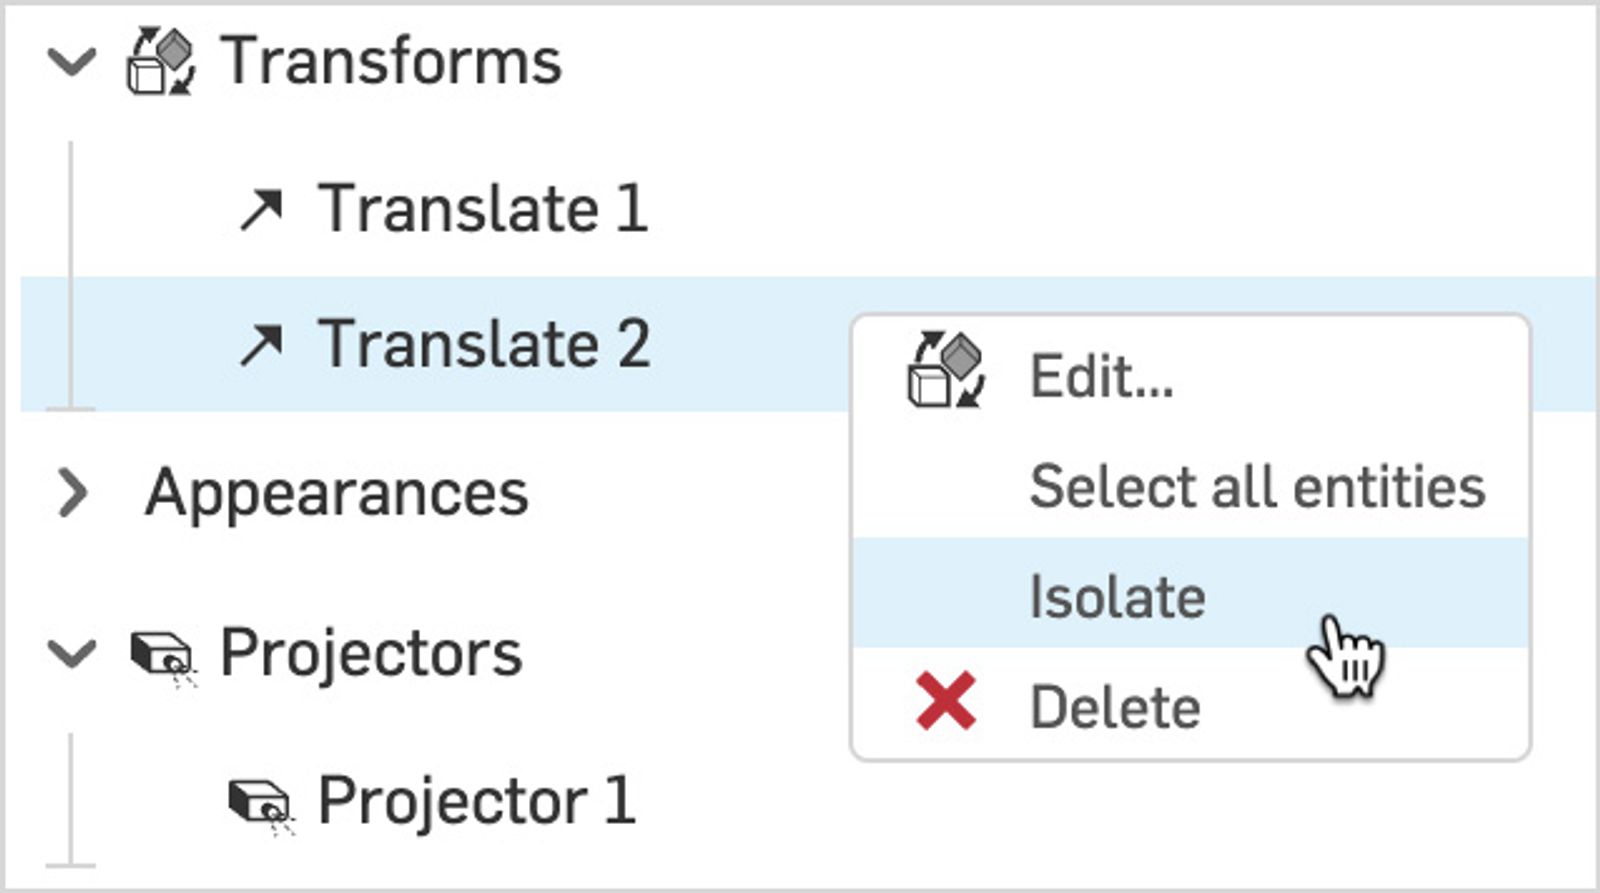Select the Transforms tree label
Screen dimensions: 1600x893
click(391, 62)
